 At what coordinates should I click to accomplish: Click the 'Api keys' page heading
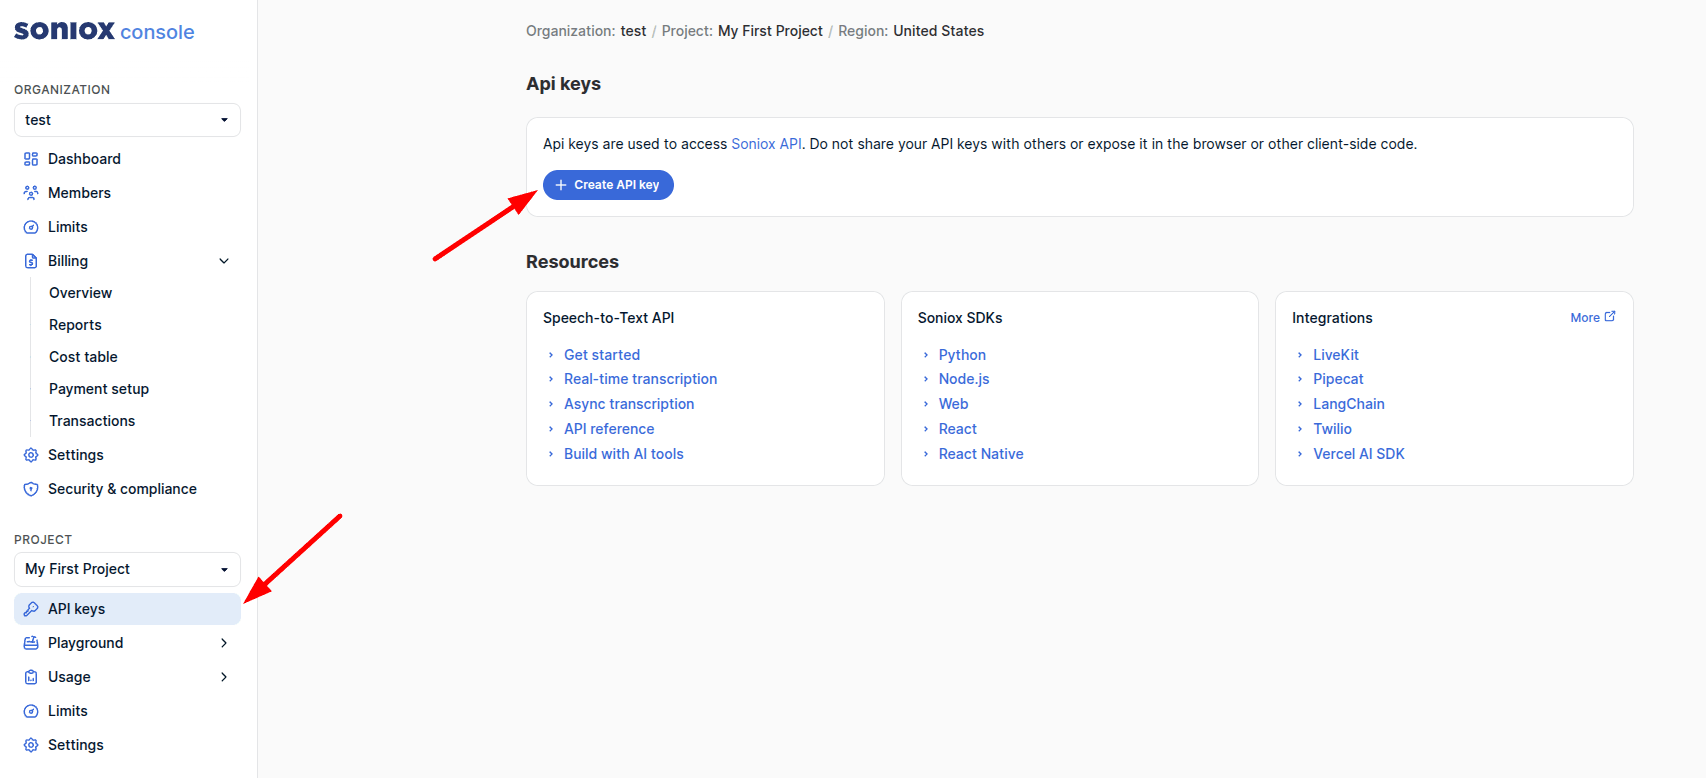click(563, 84)
